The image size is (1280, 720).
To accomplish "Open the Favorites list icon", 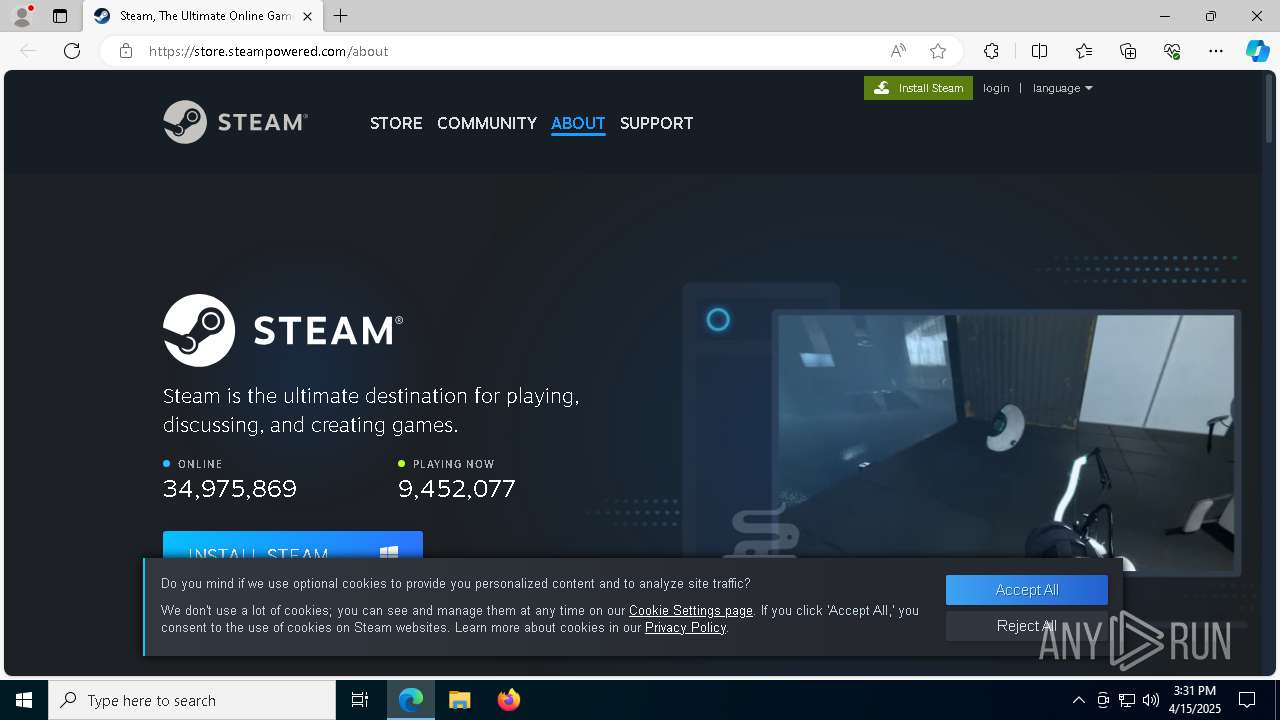I will click(x=1084, y=51).
